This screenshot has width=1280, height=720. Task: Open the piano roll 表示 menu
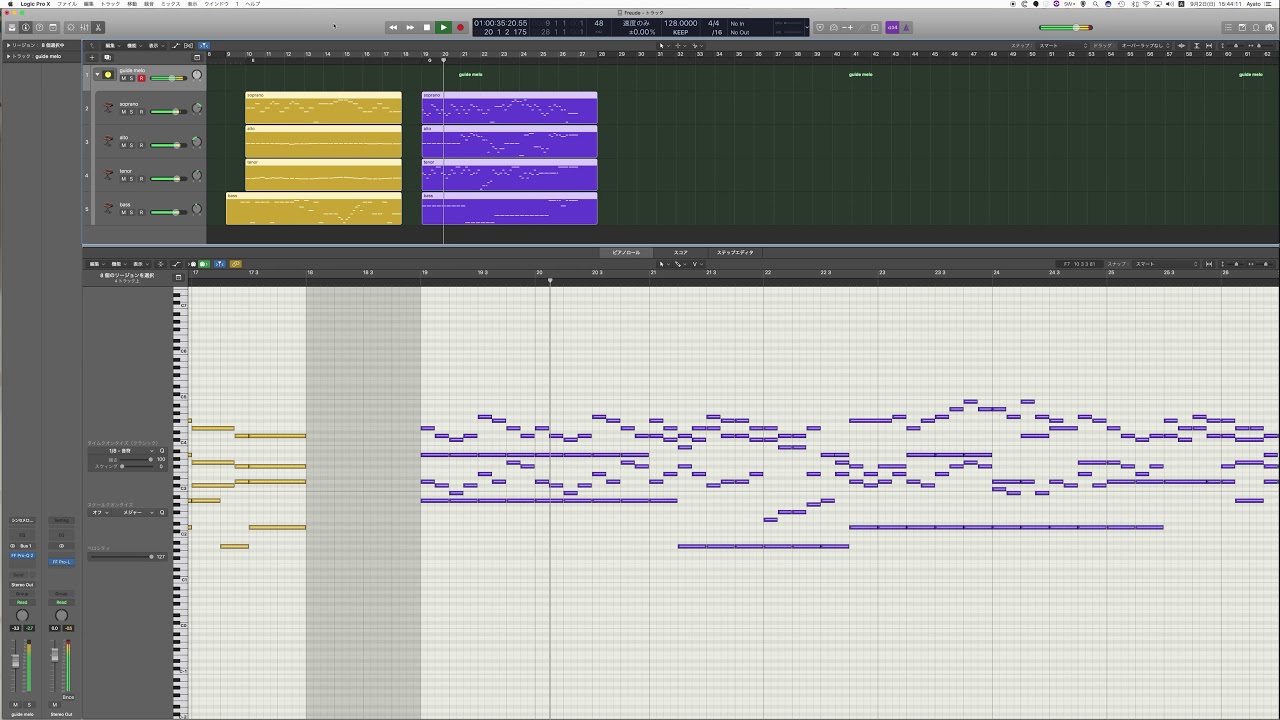[140, 264]
